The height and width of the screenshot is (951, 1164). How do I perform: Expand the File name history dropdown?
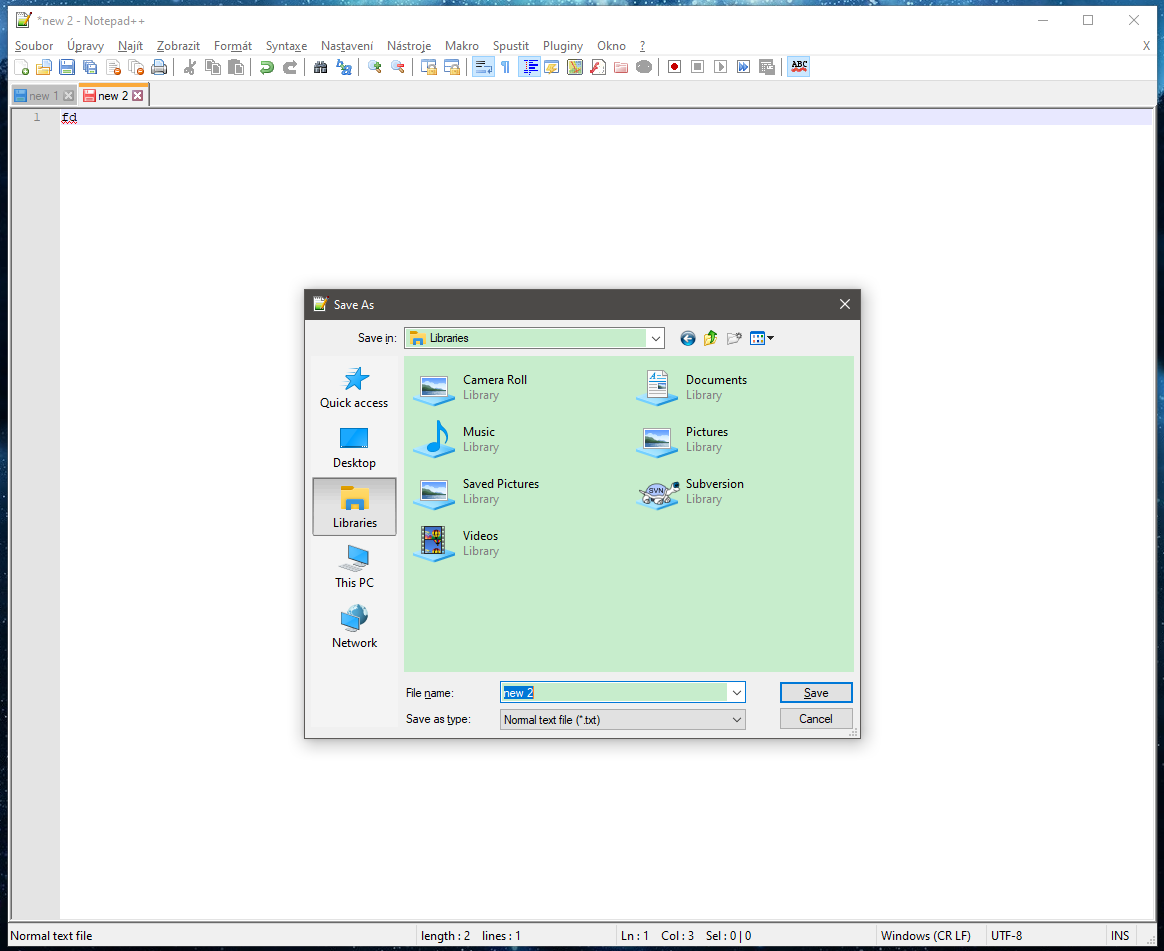[736, 693]
